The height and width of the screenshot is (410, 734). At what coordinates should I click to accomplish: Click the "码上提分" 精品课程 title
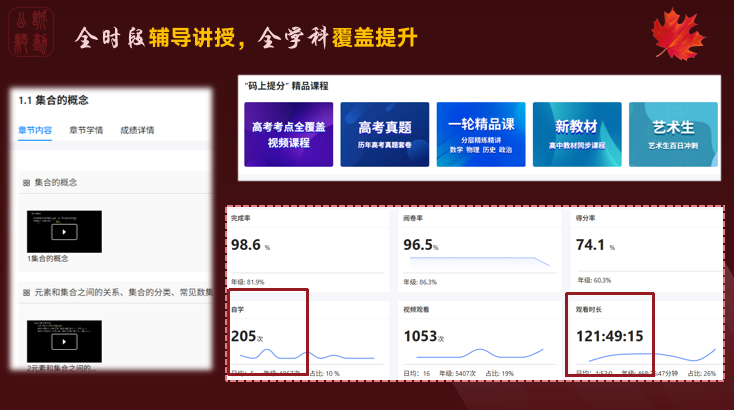coord(286,86)
